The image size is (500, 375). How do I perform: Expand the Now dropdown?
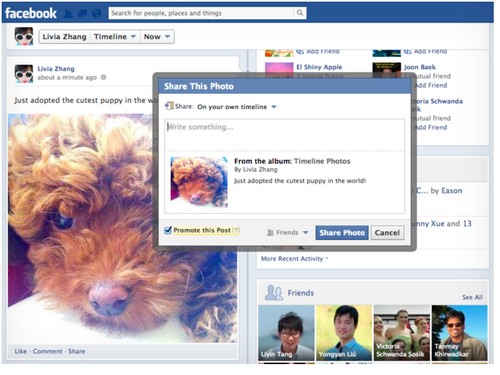click(157, 37)
